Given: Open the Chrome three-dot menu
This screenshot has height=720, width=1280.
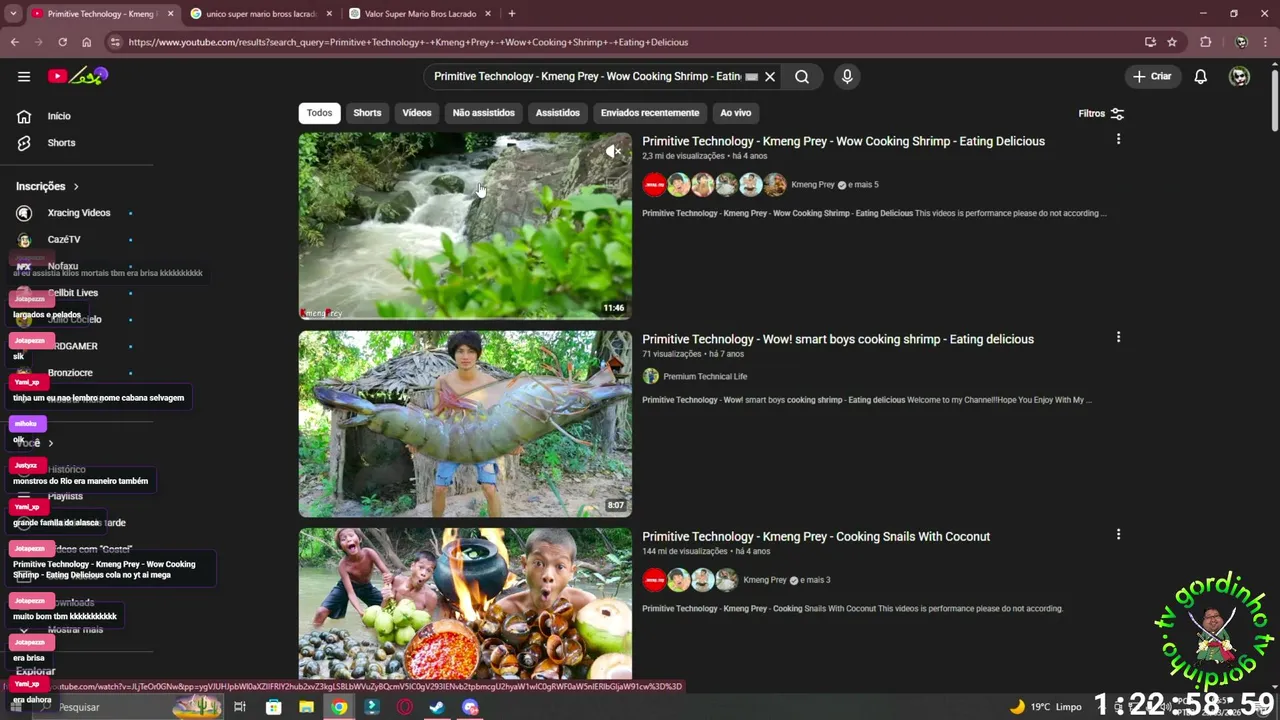Looking at the screenshot, I should 1267,42.
